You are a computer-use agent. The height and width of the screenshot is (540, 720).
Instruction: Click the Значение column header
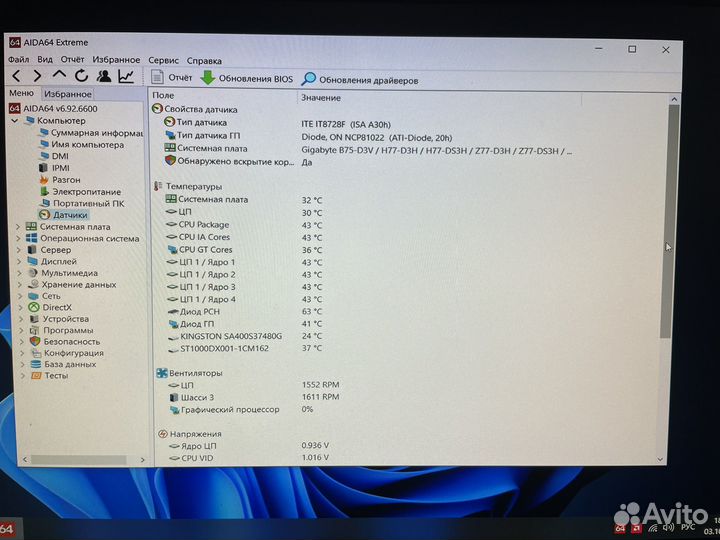(320, 97)
